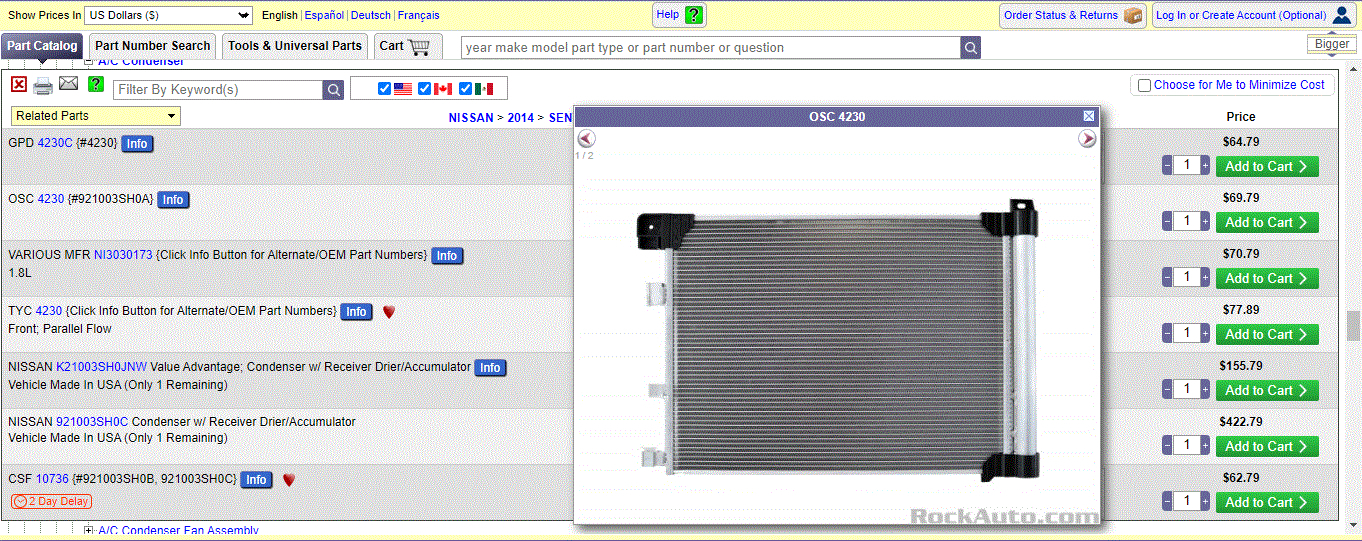Increase quantity for GPD 4230C
The height and width of the screenshot is (541, 1362).
tap(1205, 166)
